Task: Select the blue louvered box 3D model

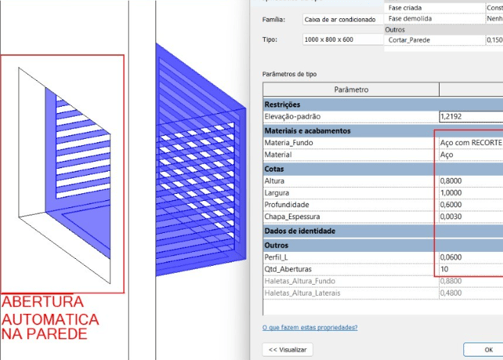Action: [201, 160]
